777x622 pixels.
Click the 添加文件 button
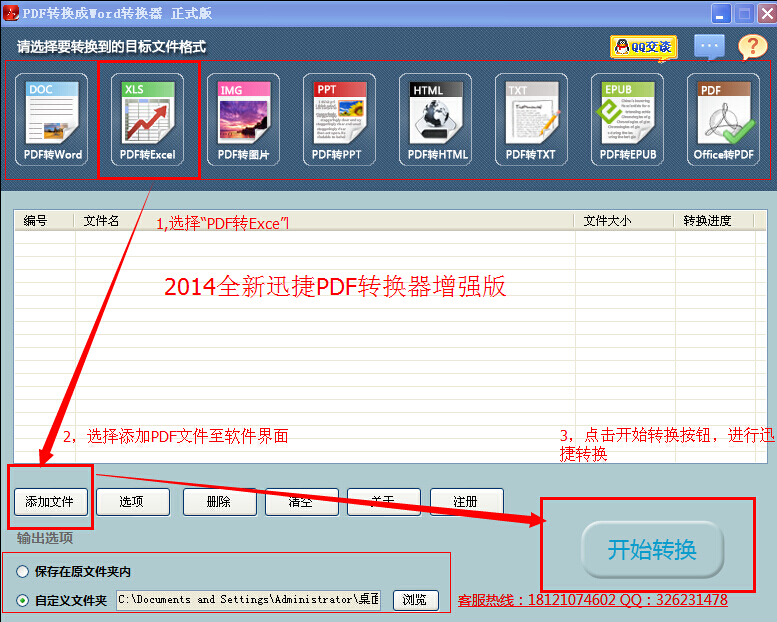pos(51,502)
